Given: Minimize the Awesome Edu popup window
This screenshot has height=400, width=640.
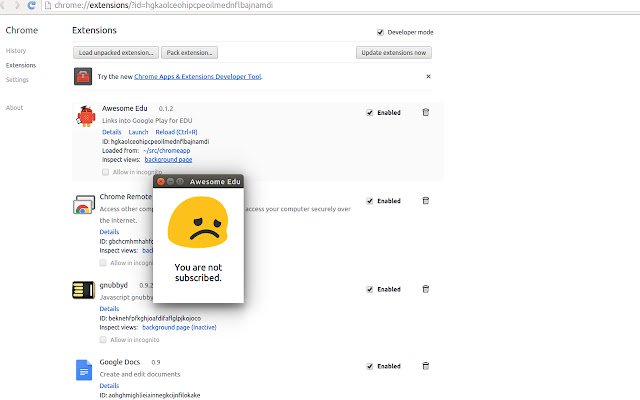Looking at the screenshot, I should (x=170, y=181).
